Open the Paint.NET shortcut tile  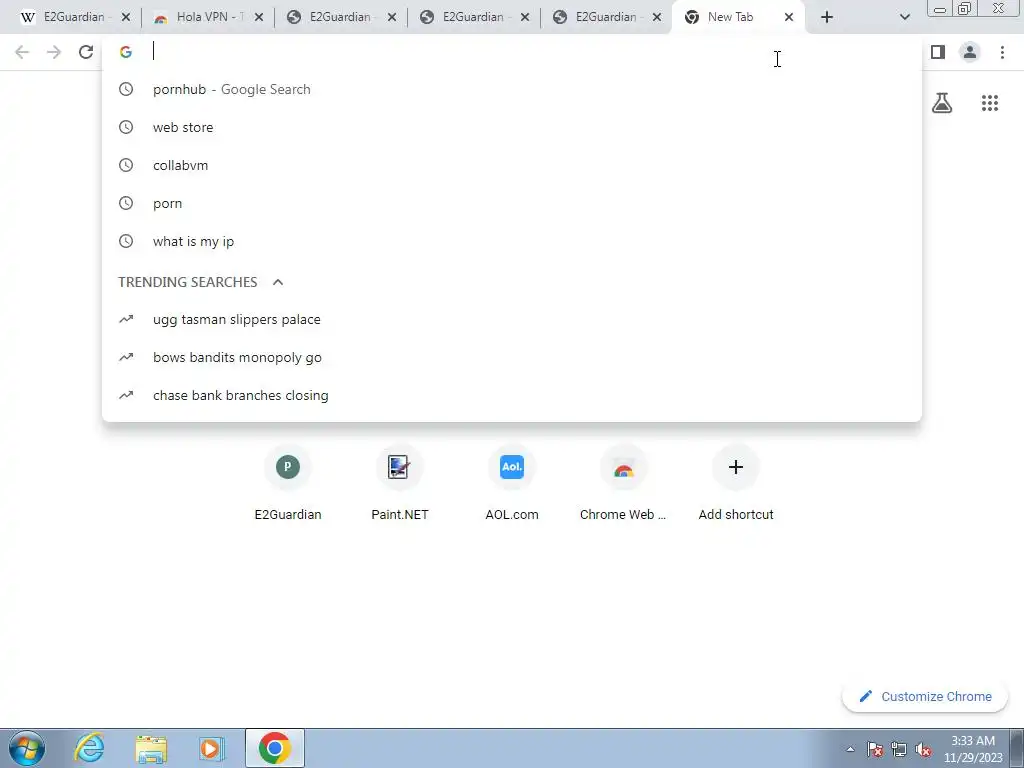tap(400, 483)
